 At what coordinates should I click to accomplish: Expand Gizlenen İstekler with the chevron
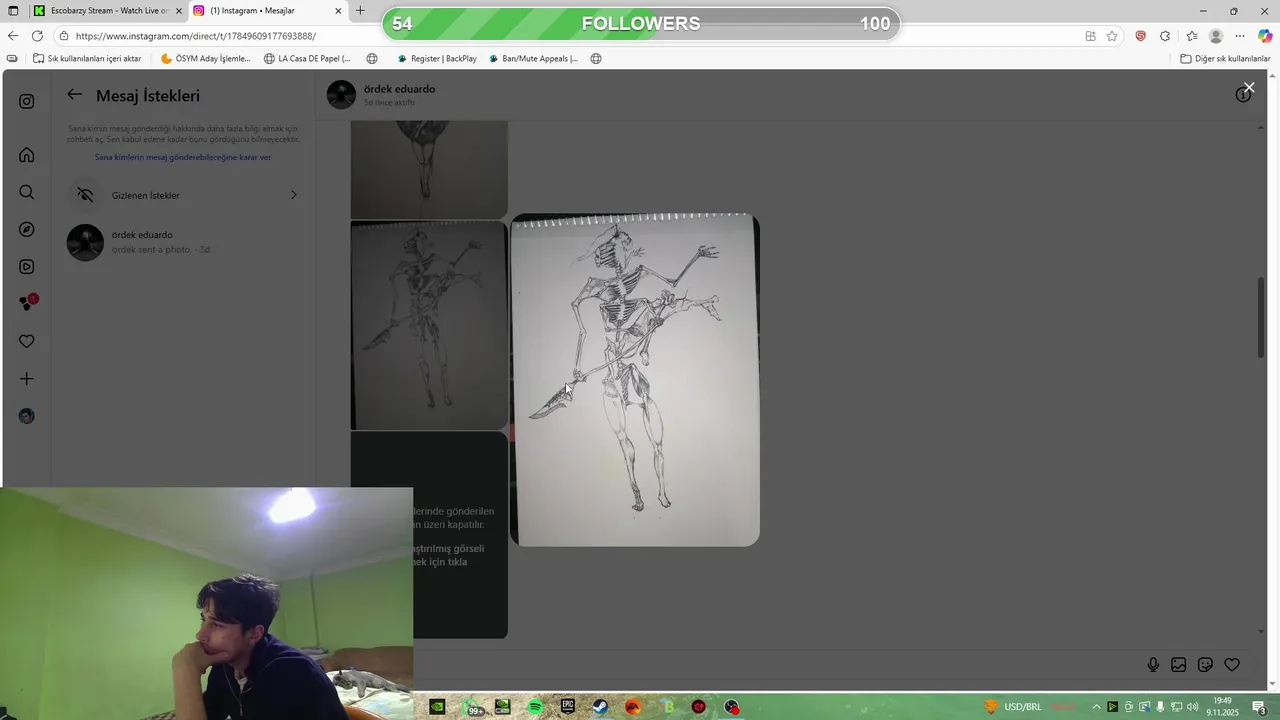[x=293, y=195]
